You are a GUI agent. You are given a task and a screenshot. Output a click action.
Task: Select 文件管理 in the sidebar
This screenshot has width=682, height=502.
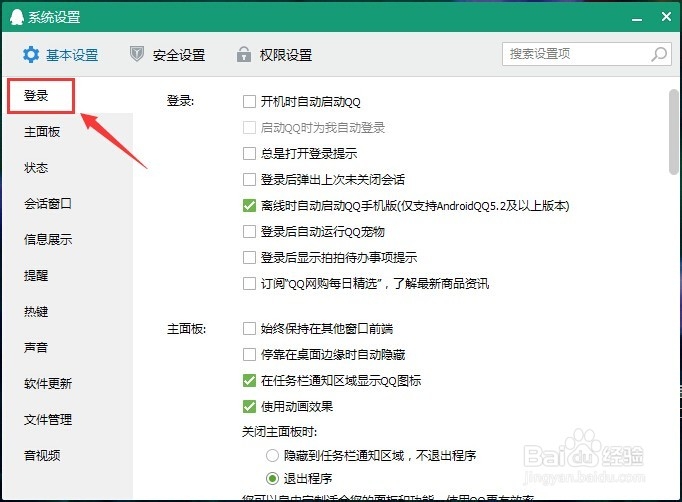point(48,420)
